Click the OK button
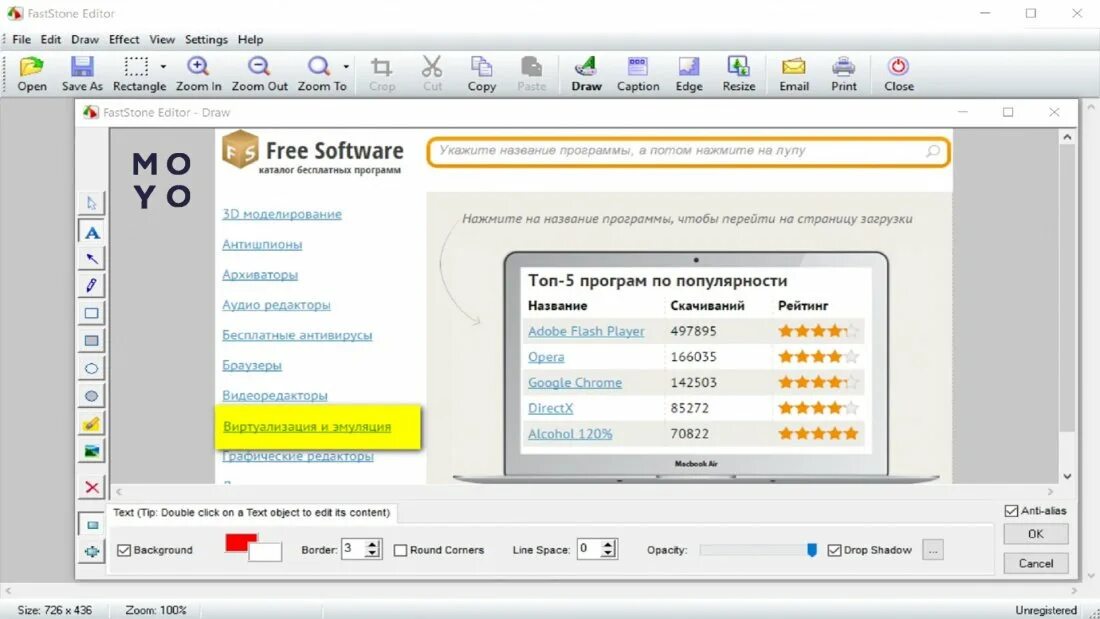 (x=1035, y=534)
